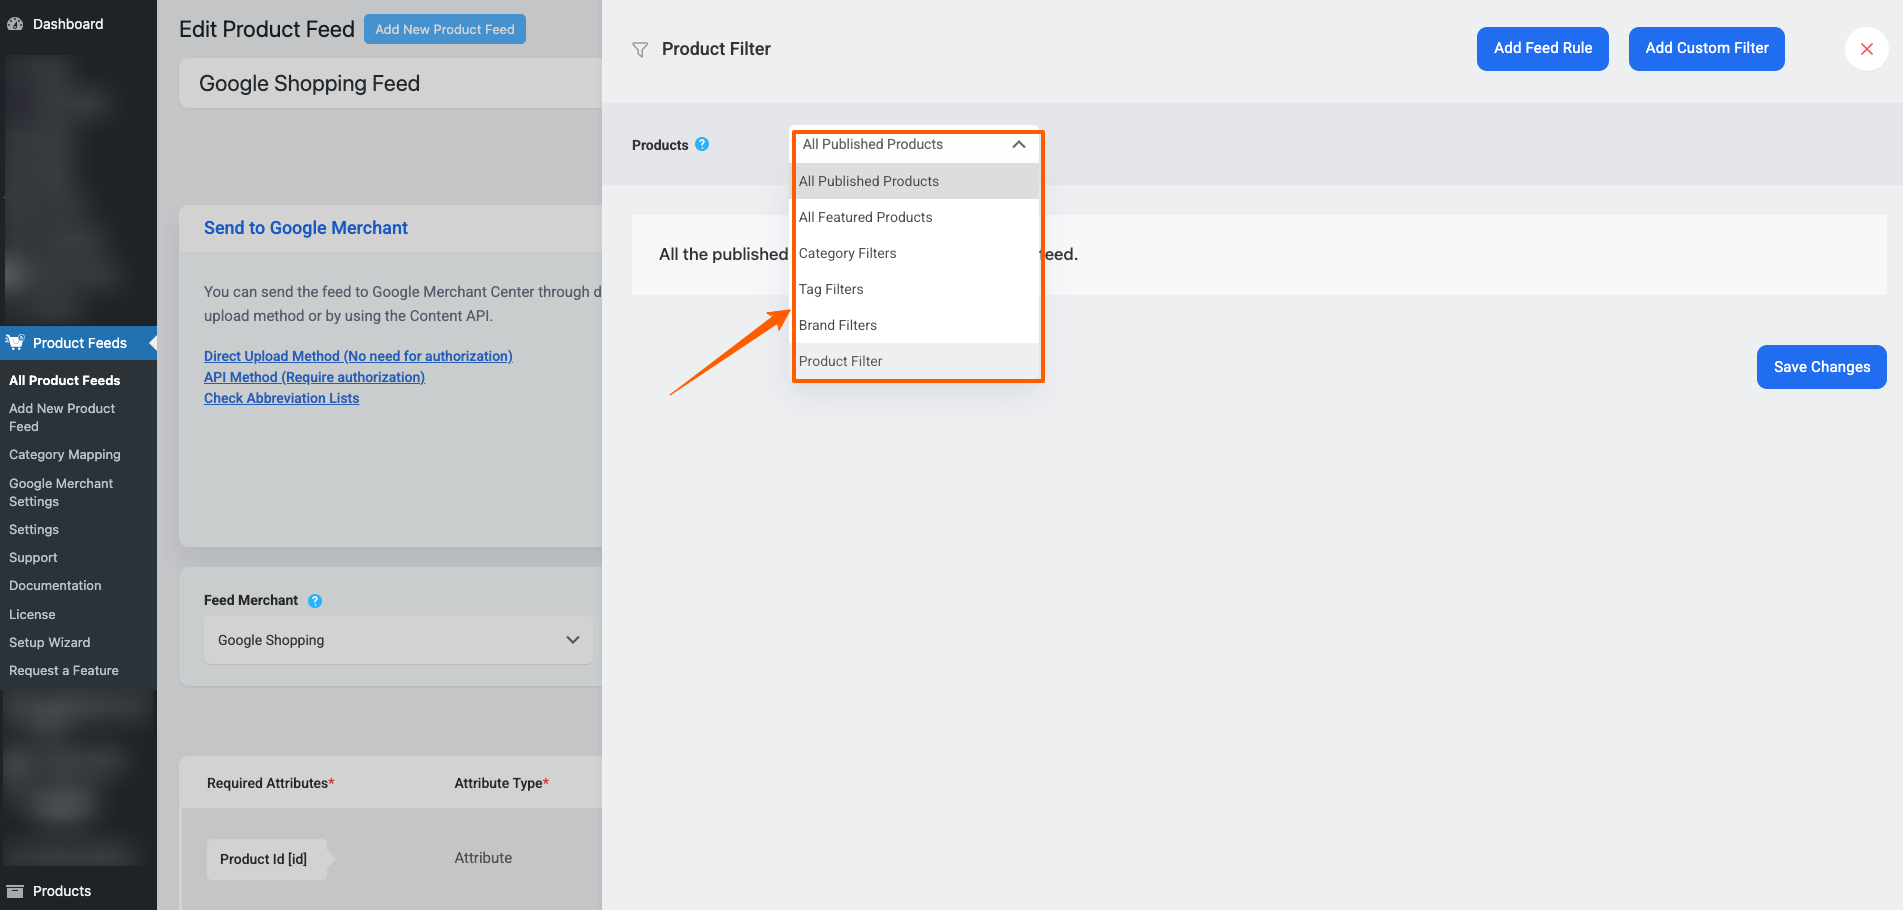The height and width of the screenshot is (910, 1903).
Task: Close the Product Filter panel
Action: (1866, 49)
